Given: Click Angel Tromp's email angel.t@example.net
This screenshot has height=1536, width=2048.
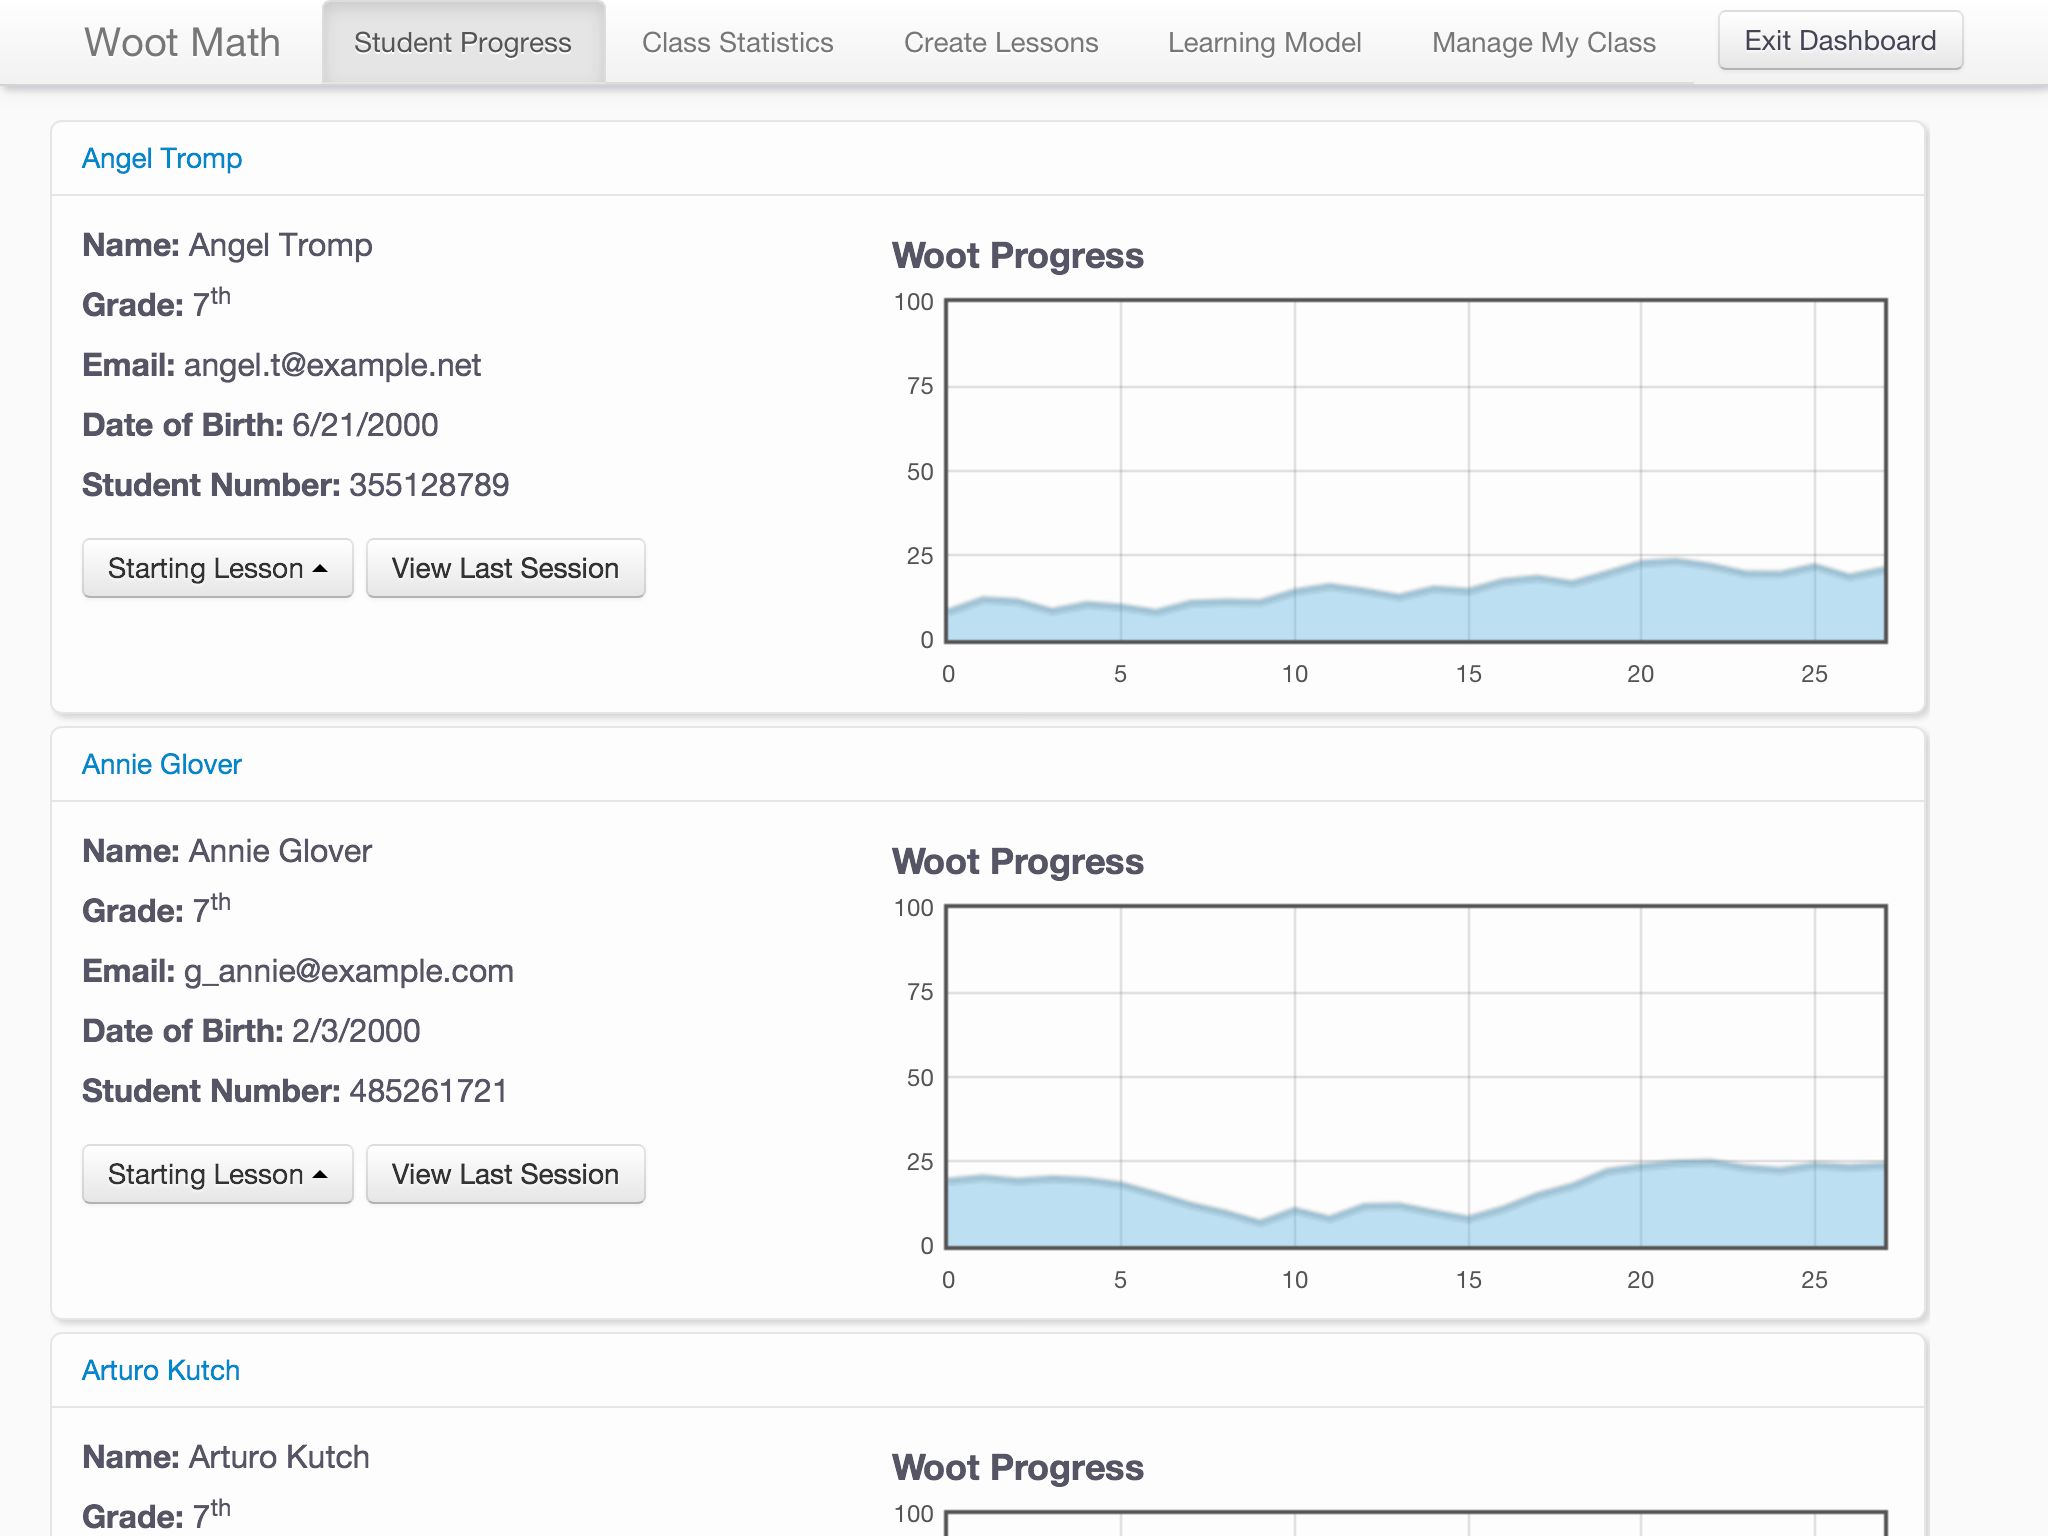Looking at the screenshot, I should click(x=332, y=365).
